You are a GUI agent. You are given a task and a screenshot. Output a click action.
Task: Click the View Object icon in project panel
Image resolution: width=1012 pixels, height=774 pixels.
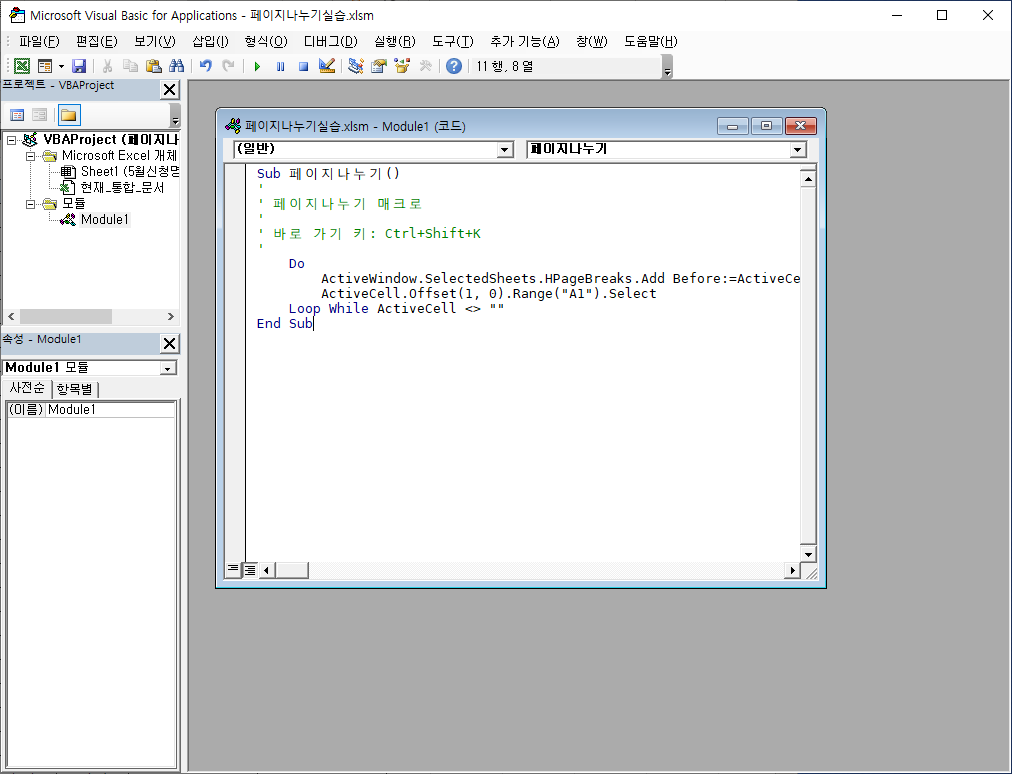39,115
